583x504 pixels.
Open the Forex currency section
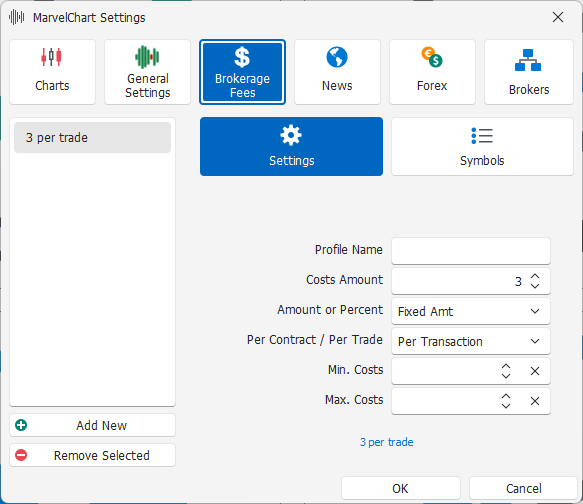pyautogui.click(x=432, y=72)
